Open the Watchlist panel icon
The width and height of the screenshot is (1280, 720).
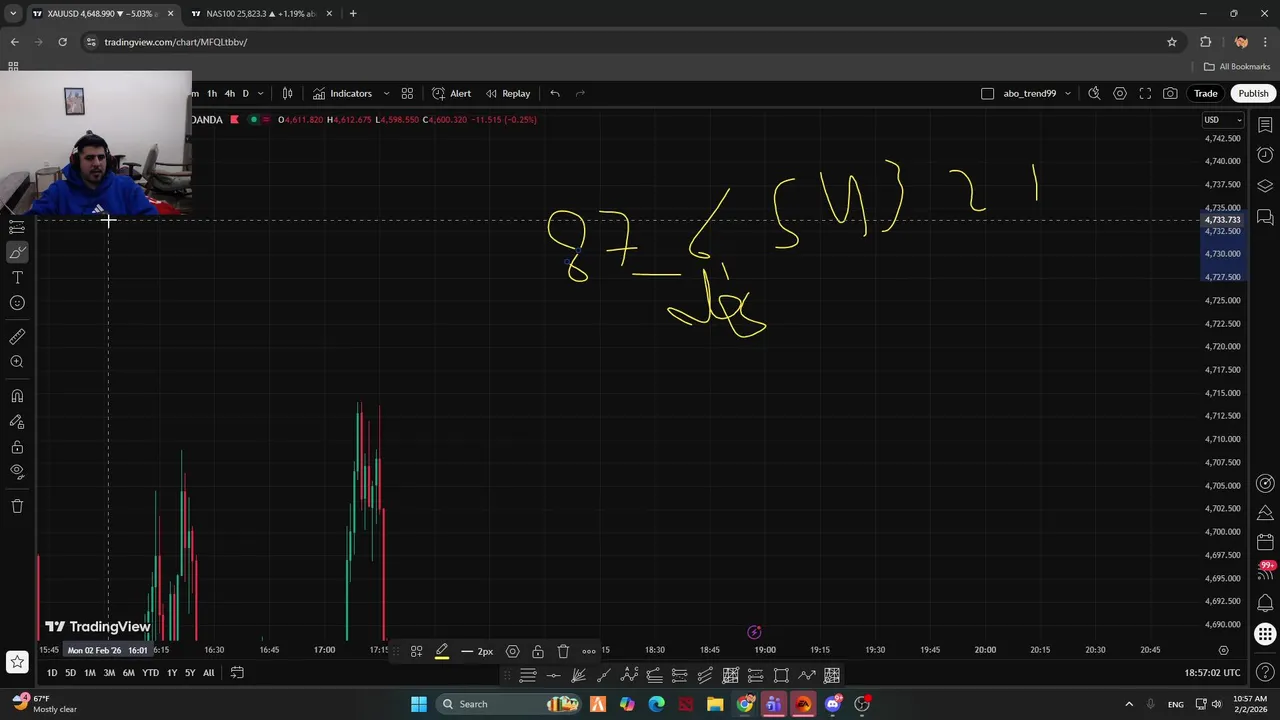1265,124
